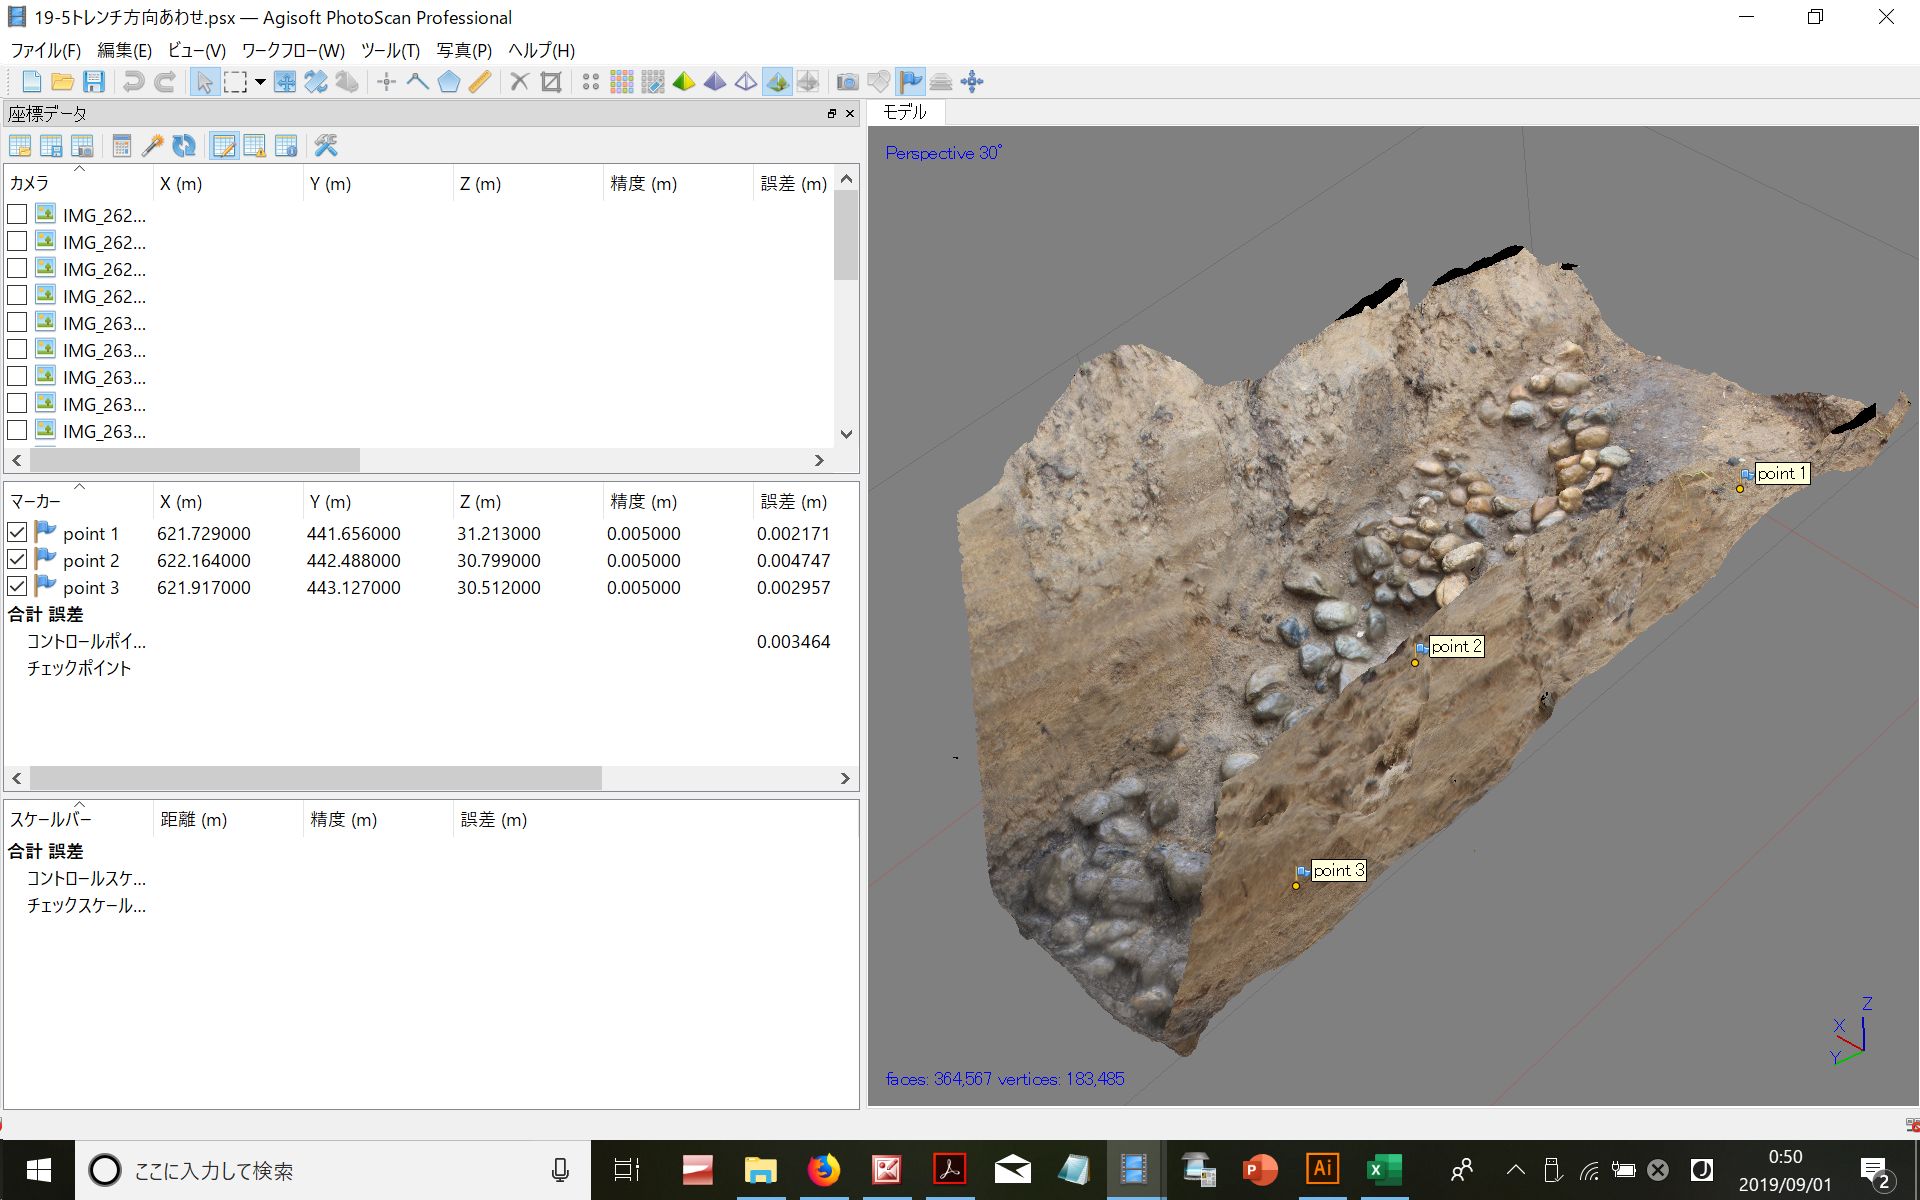This screenshot has width=1920, height=1200.
Task: Uncheck the point 1 marker checkbox
Action: 17,533
